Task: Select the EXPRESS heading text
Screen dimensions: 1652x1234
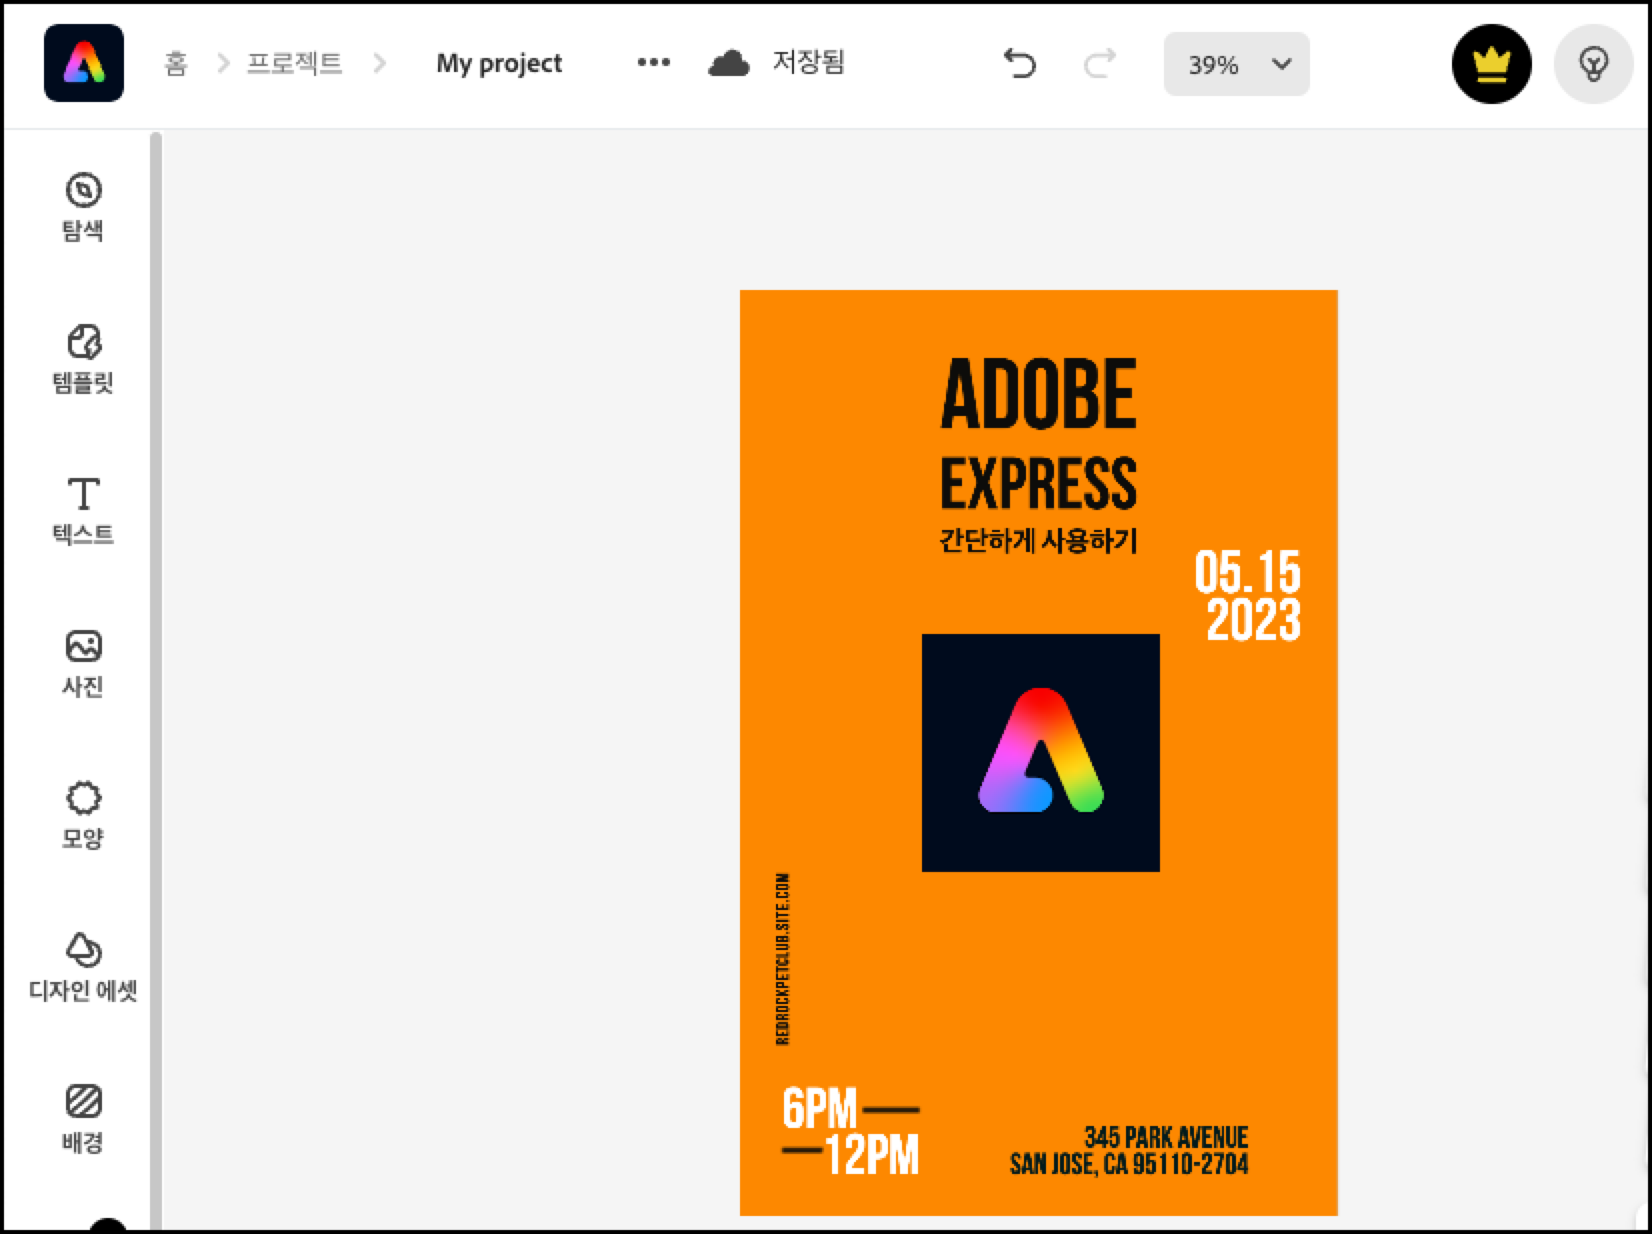Action: point(1038,484)
